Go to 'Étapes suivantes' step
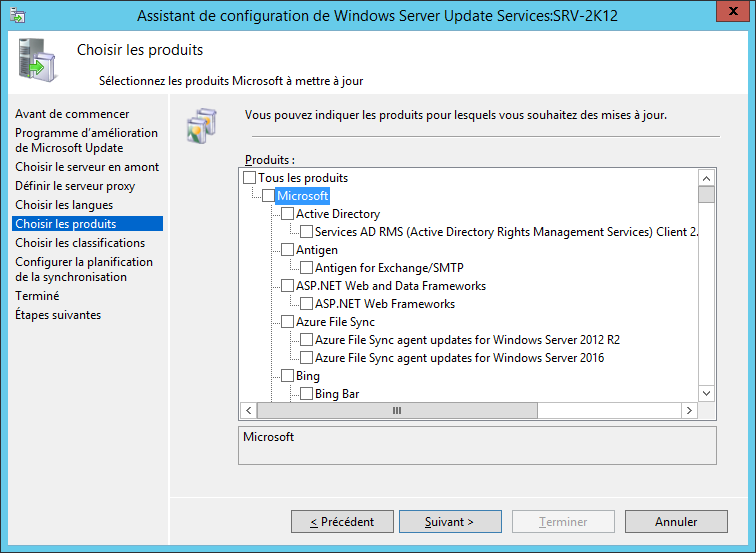The image size is (756, 553). click(x=58, y=315)
